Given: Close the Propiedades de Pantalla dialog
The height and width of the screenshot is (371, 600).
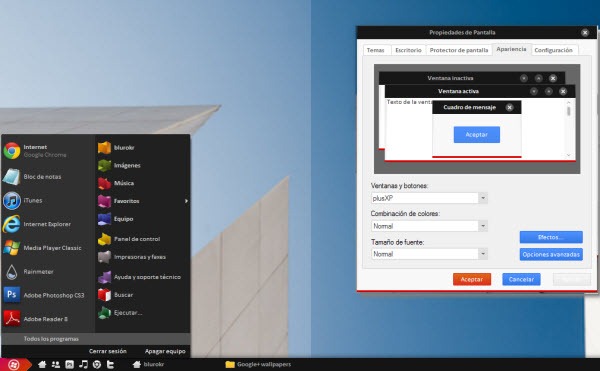Looking at the screenshot, I should [x=585, y=33].
